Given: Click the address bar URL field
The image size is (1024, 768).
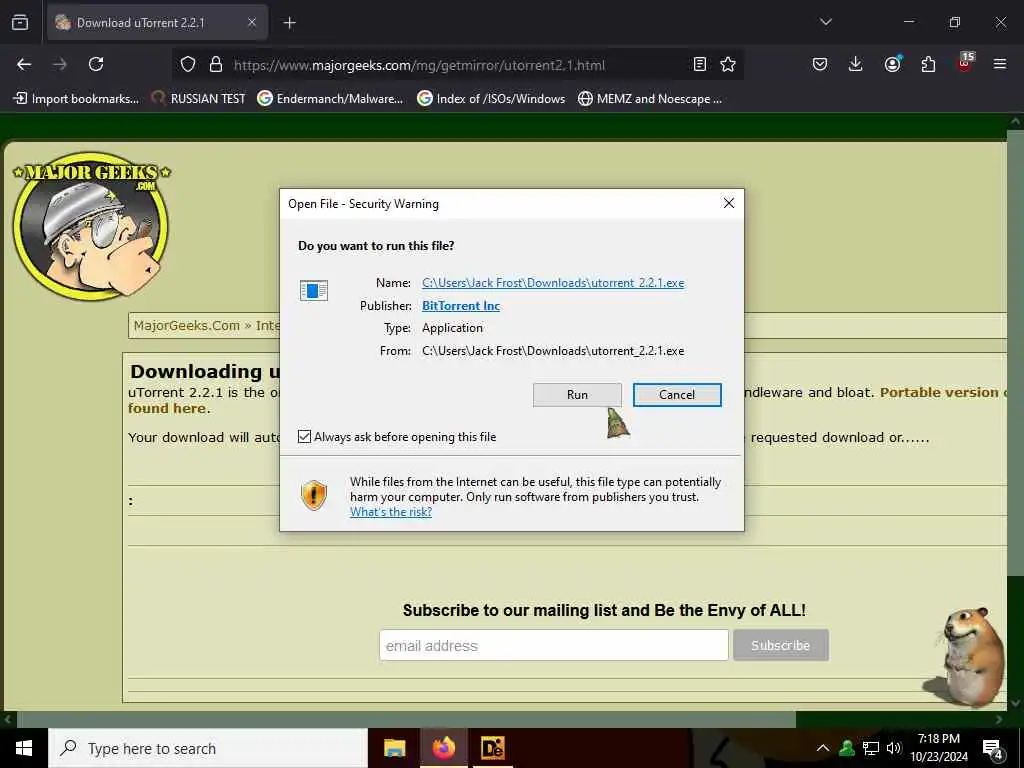Looking at the screenshot, I should [x=457, y=65].
